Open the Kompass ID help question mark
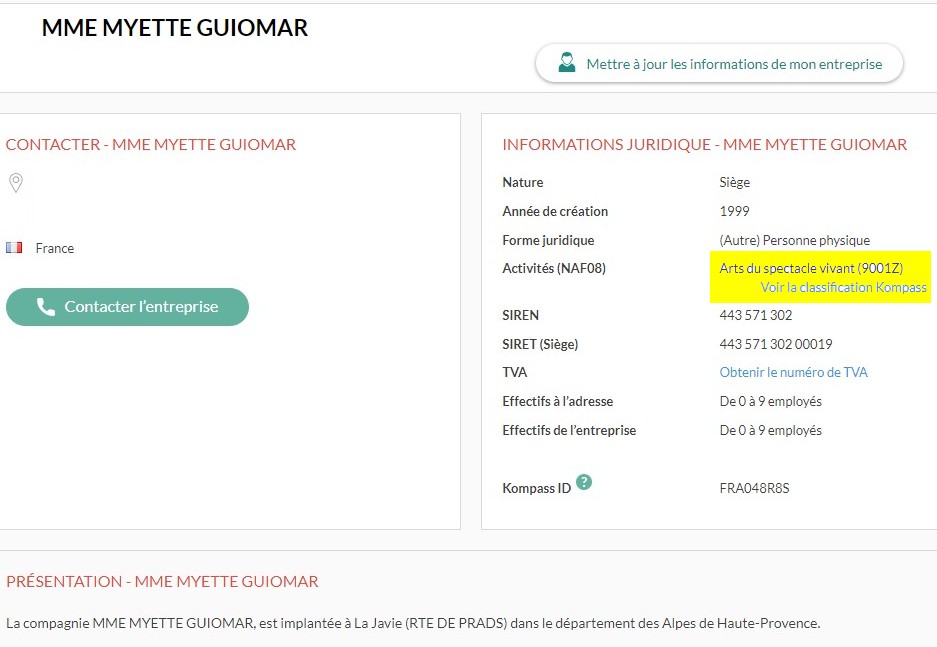The height and width of the screenshot is (647, 937). (584, 482)
